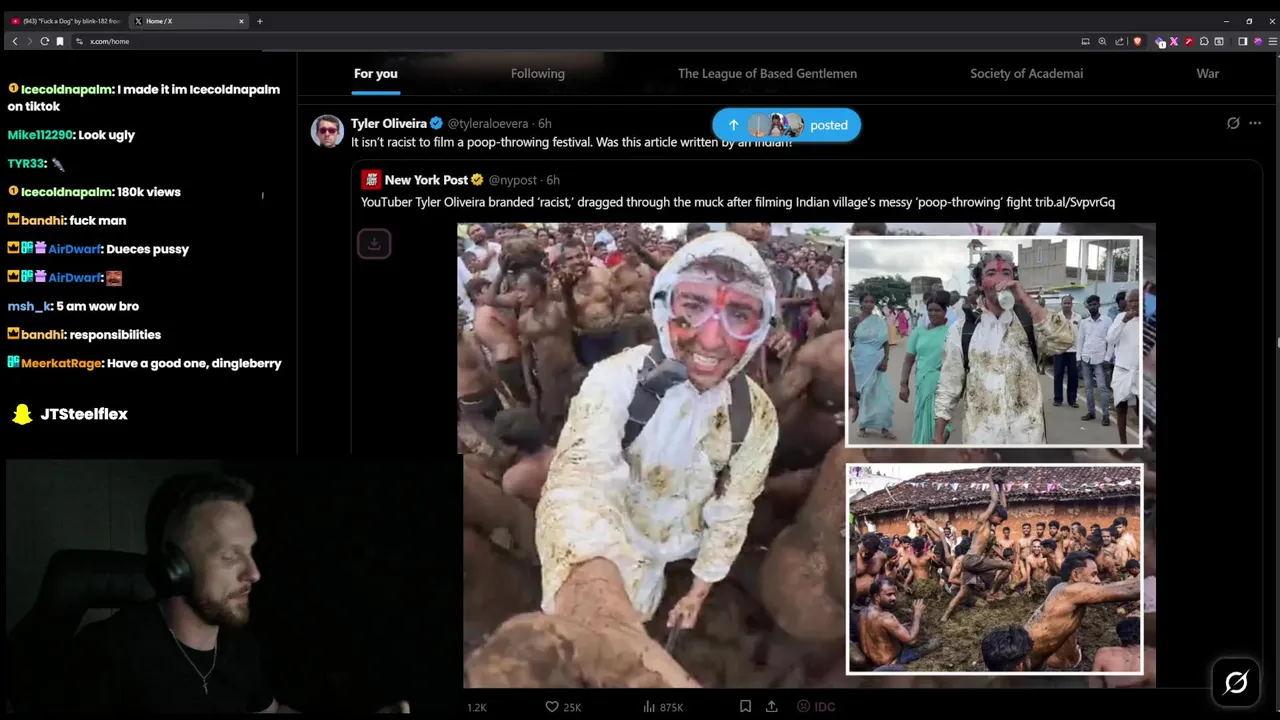This screenshot has width=1280, height=720.
Task: Click chat username Mike112290
Action: [39, 135]
